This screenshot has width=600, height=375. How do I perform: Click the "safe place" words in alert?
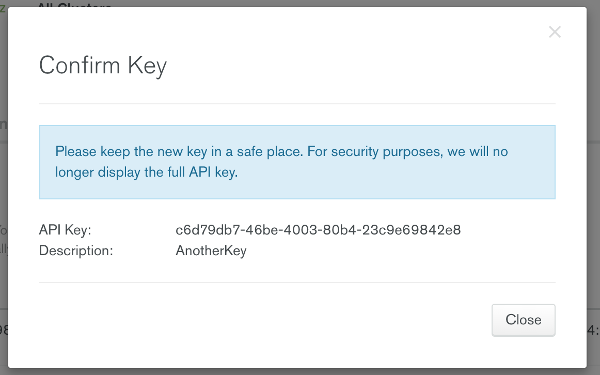click(x=270, y=152)
